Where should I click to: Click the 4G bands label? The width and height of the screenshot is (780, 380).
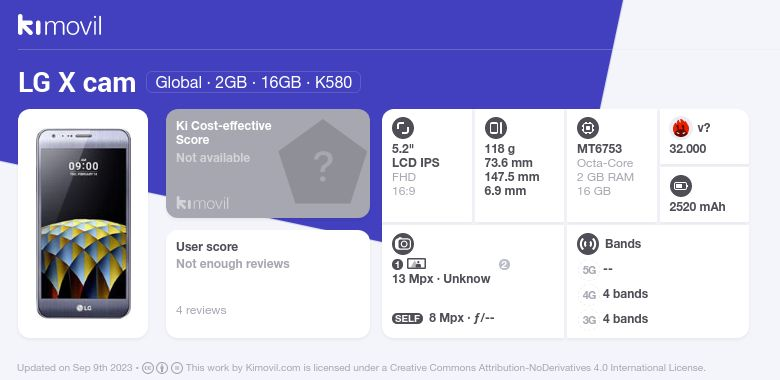pyautogui.click(x=589, y=295)
